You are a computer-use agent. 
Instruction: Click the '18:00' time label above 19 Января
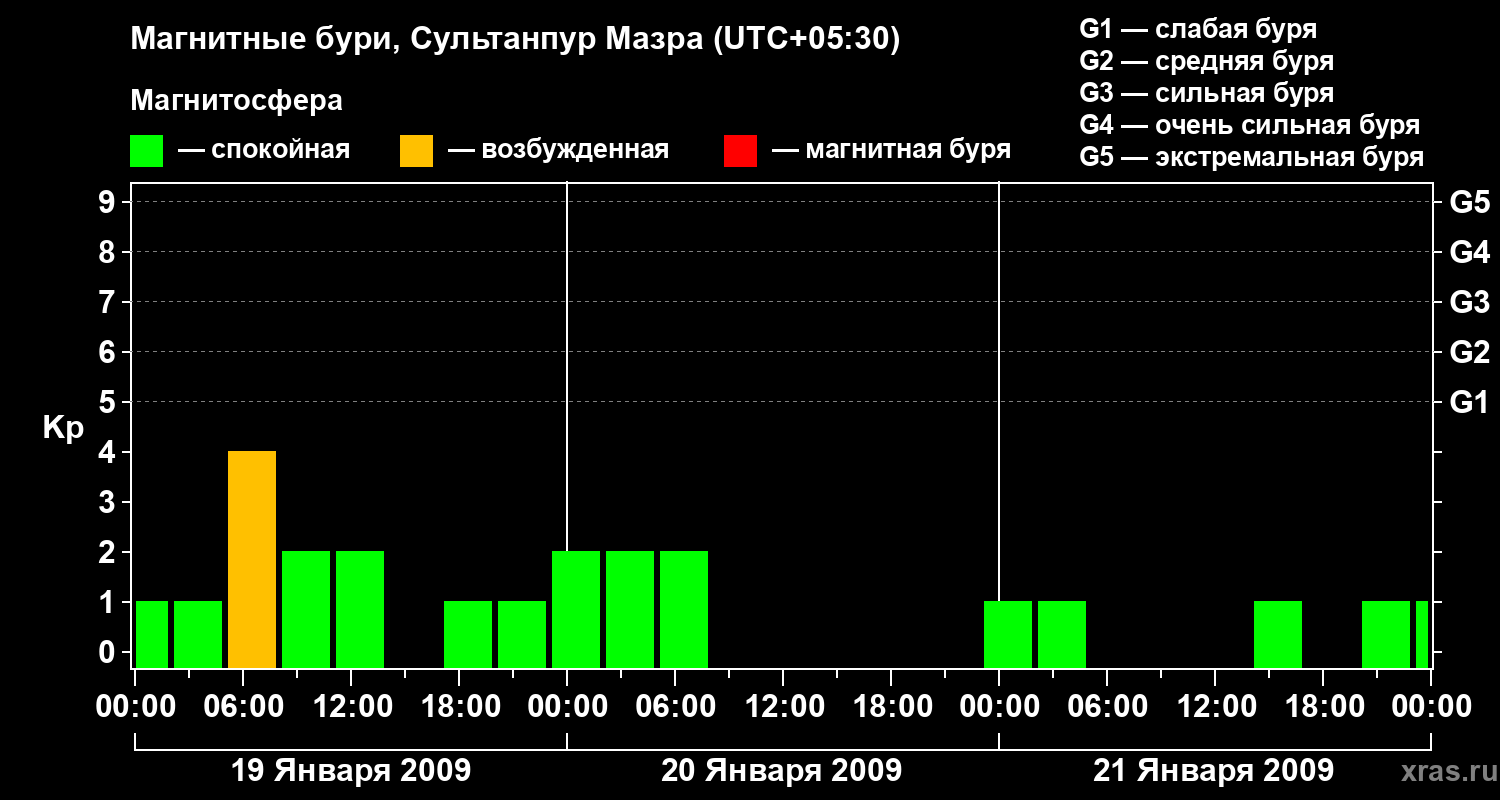(459, 707)
